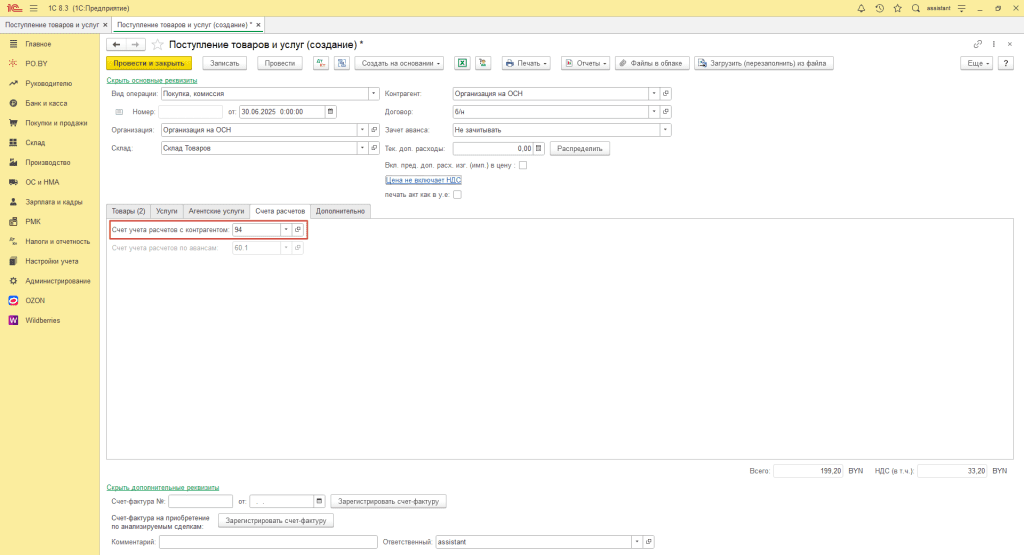Toggle Вкл. пред. доп. расх. в цену checkbox
The height and width of the screenshot is (555, 1024).
click(523, 165)
